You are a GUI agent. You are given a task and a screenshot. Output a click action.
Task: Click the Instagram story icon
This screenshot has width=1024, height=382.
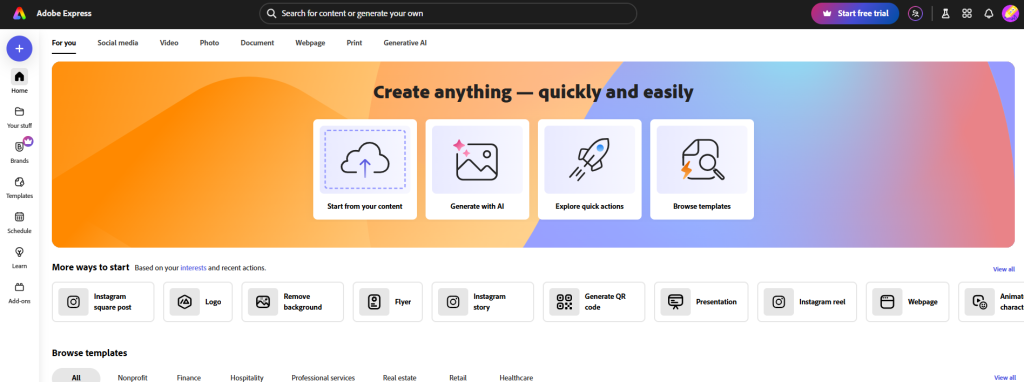(453, 302)
